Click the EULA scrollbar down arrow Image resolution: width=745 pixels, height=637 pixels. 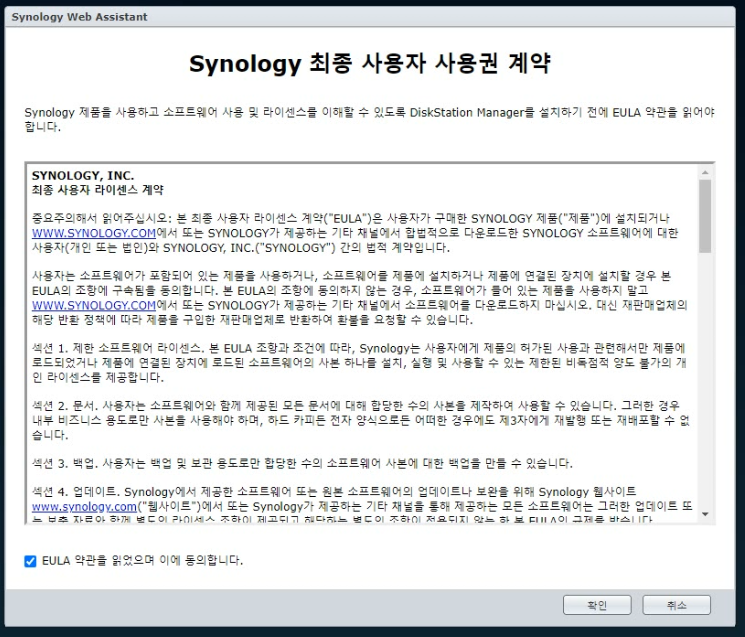[x=705, y=514]
